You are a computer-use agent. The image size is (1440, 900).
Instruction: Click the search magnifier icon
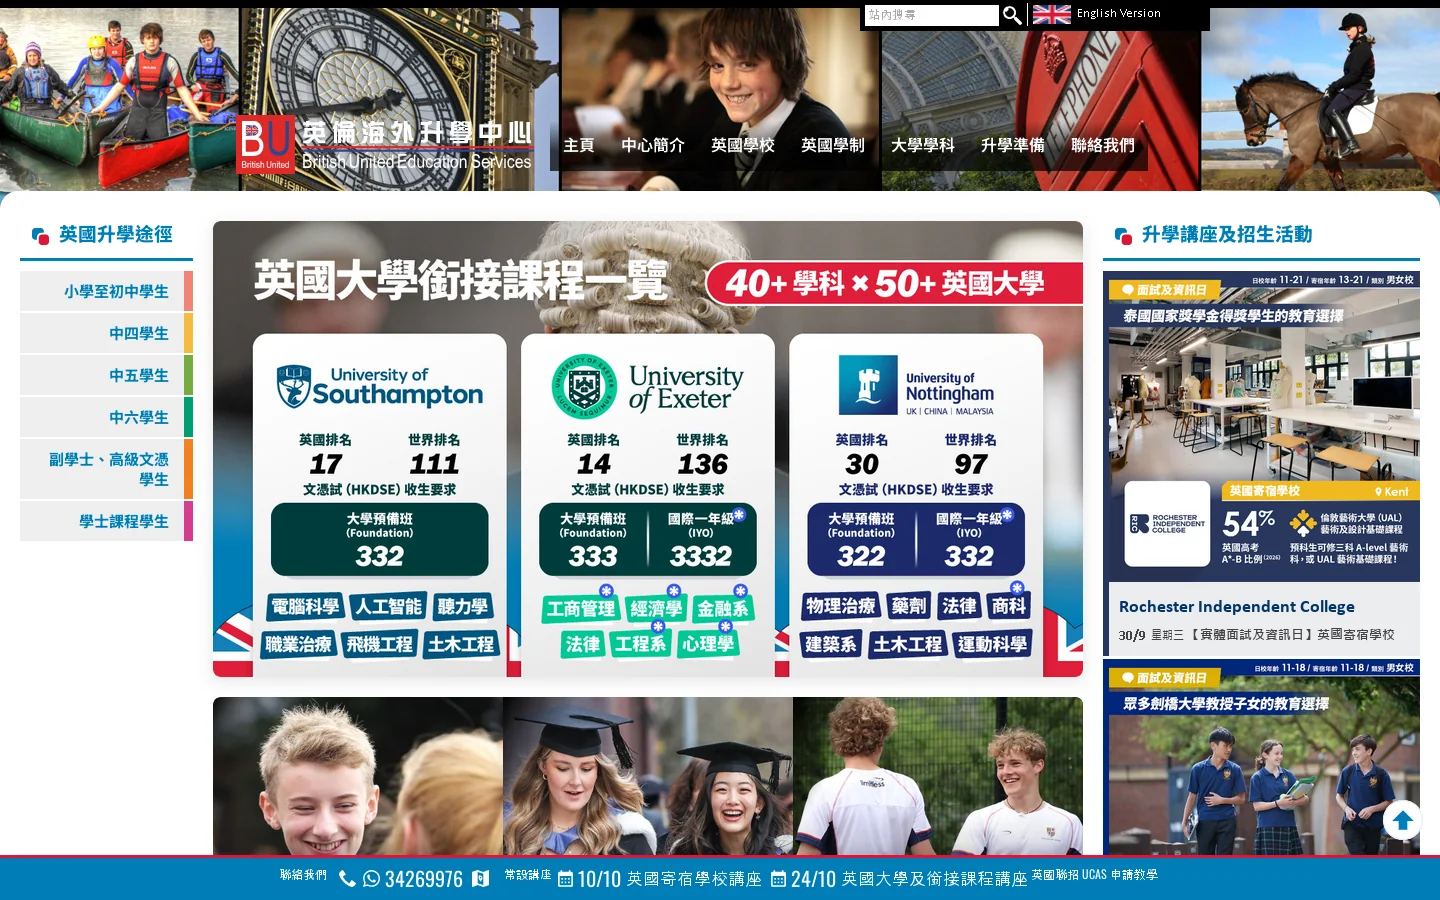click(1012, 15)
